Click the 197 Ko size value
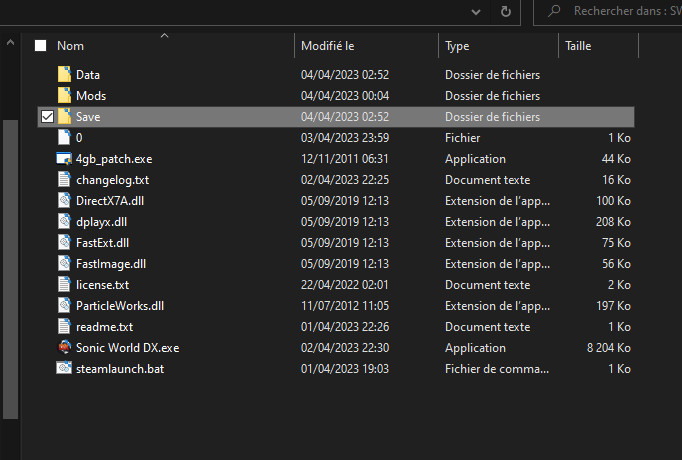682x460 pixels. click(x=613, y=306)
